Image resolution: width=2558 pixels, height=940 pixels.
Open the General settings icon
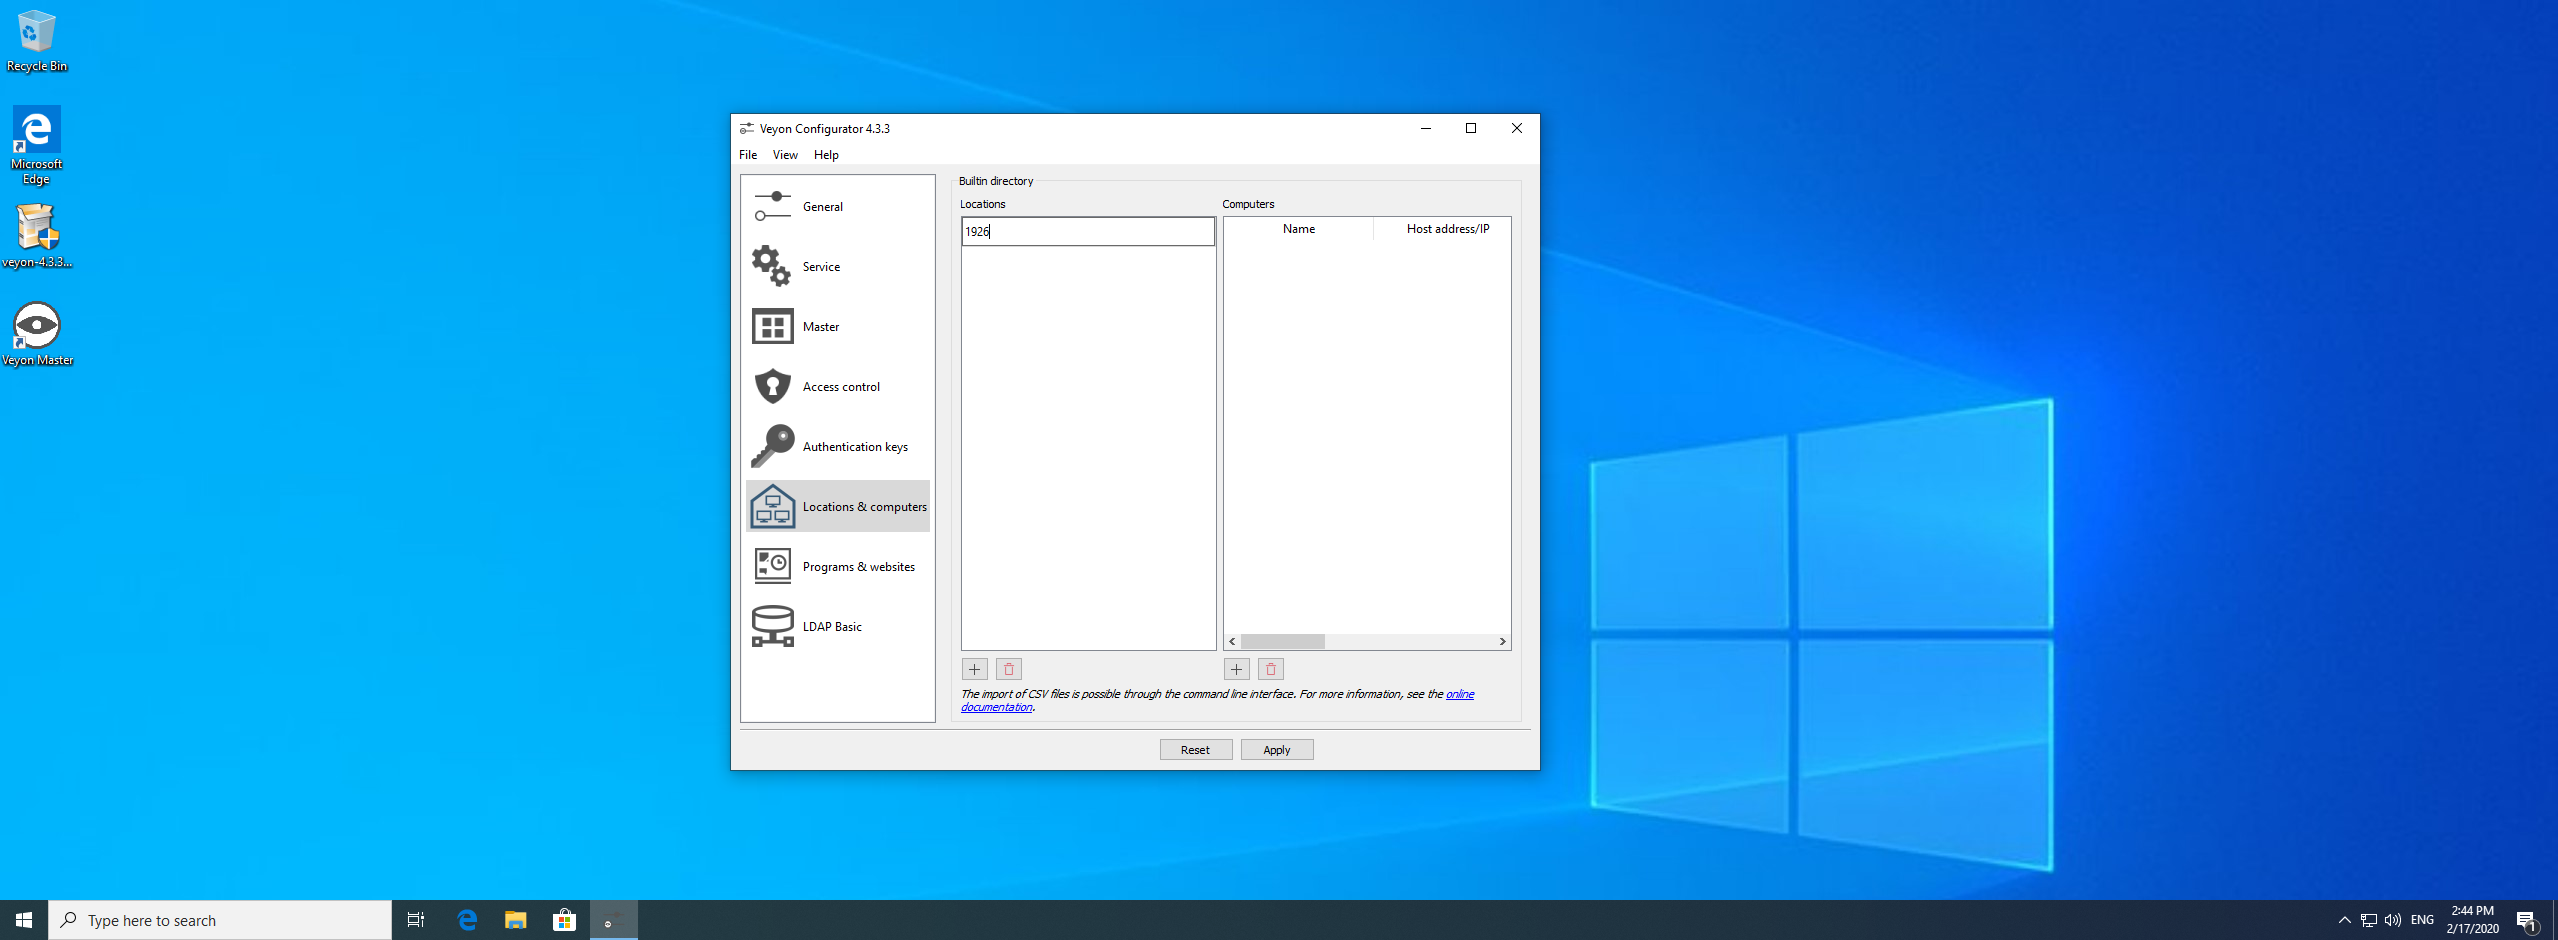click(772, 206)
